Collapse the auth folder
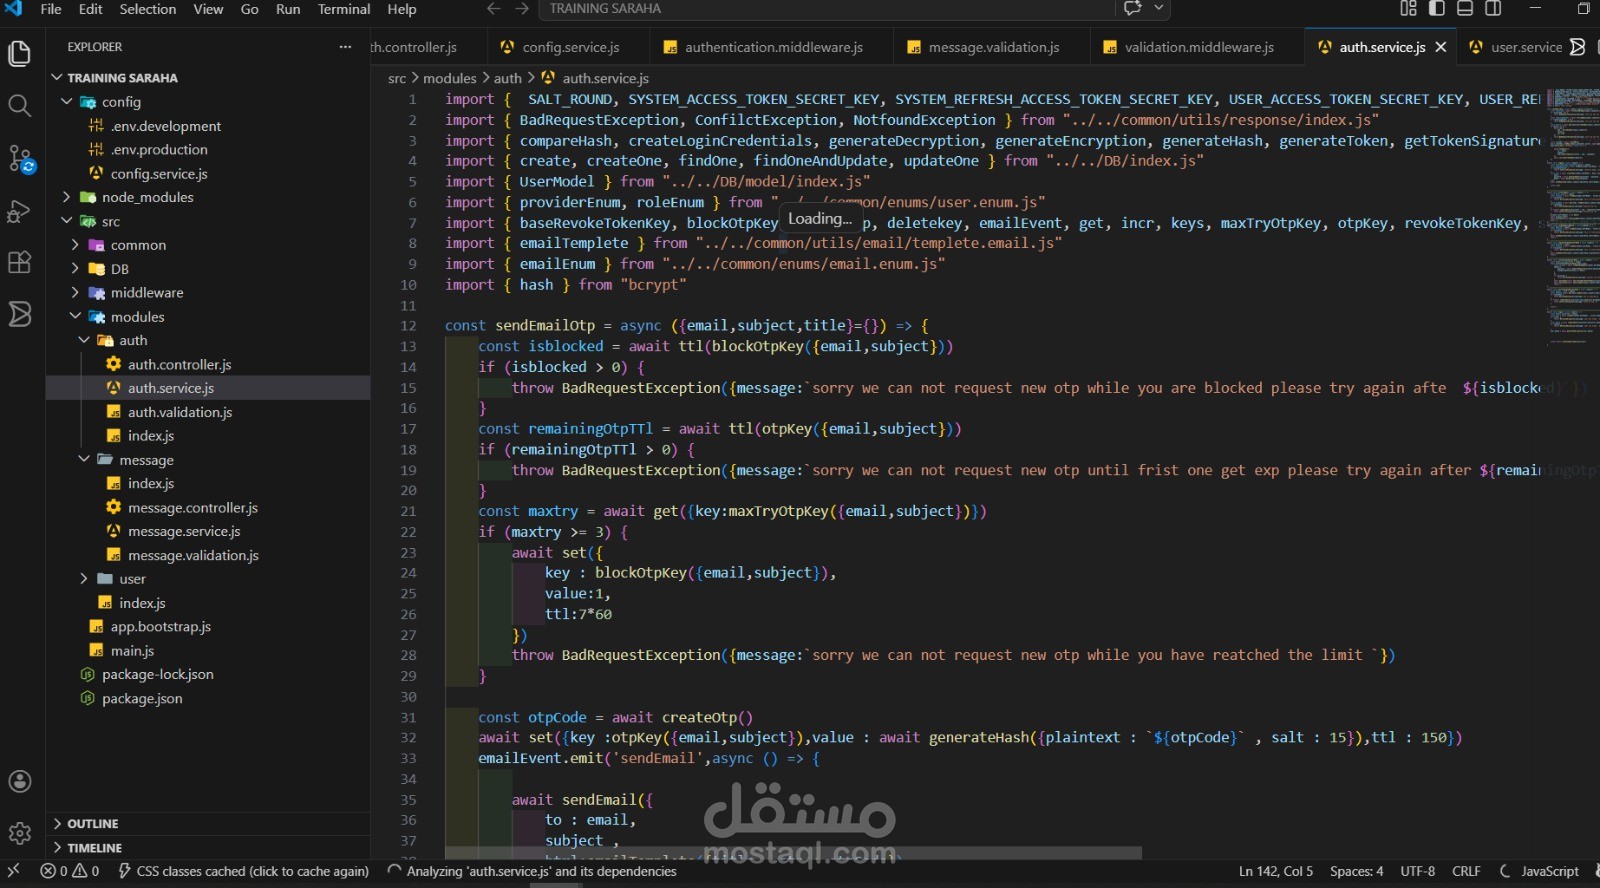Viewport: 1600px width, 888px height. click(x=84, y=340)
